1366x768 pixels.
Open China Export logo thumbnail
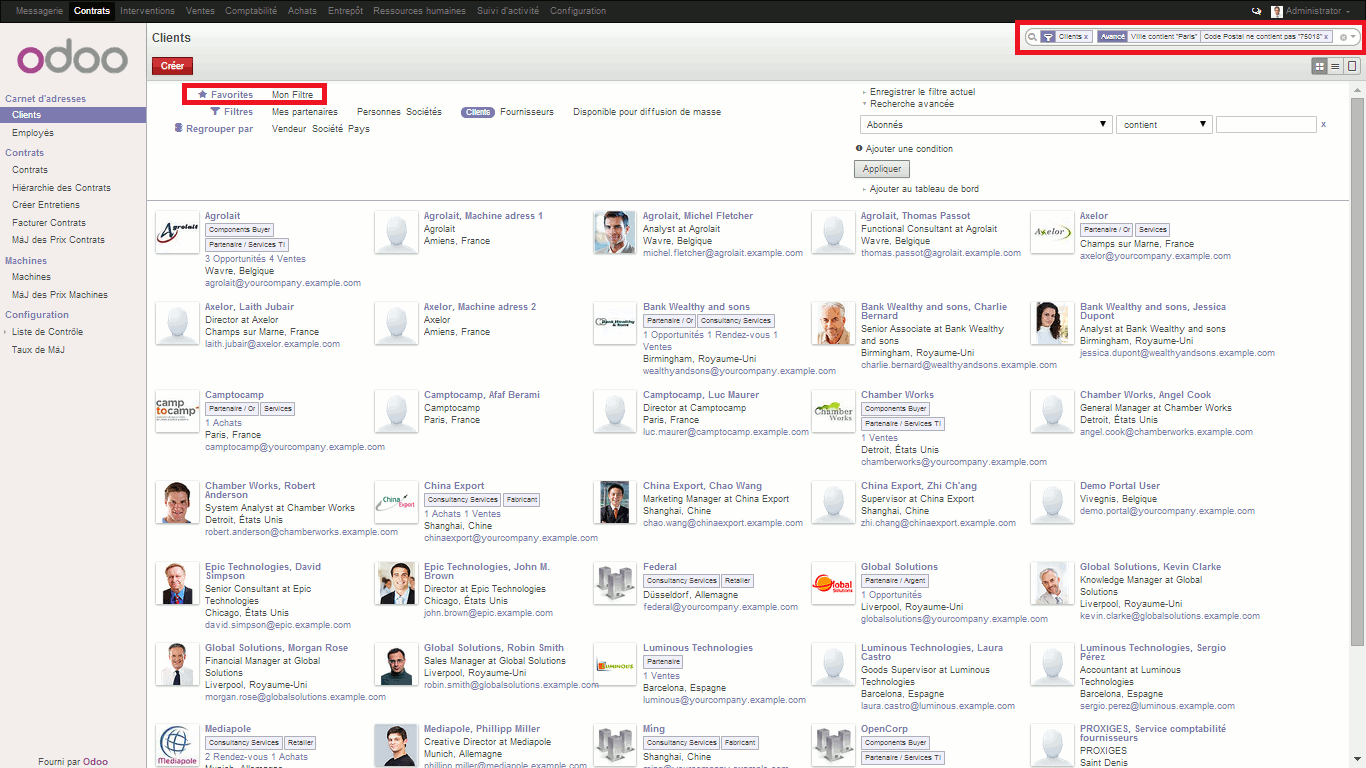(x=395, y=502)
